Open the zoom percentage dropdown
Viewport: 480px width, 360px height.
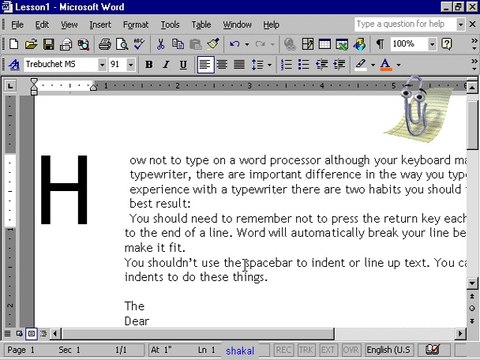tap(432, 44)
